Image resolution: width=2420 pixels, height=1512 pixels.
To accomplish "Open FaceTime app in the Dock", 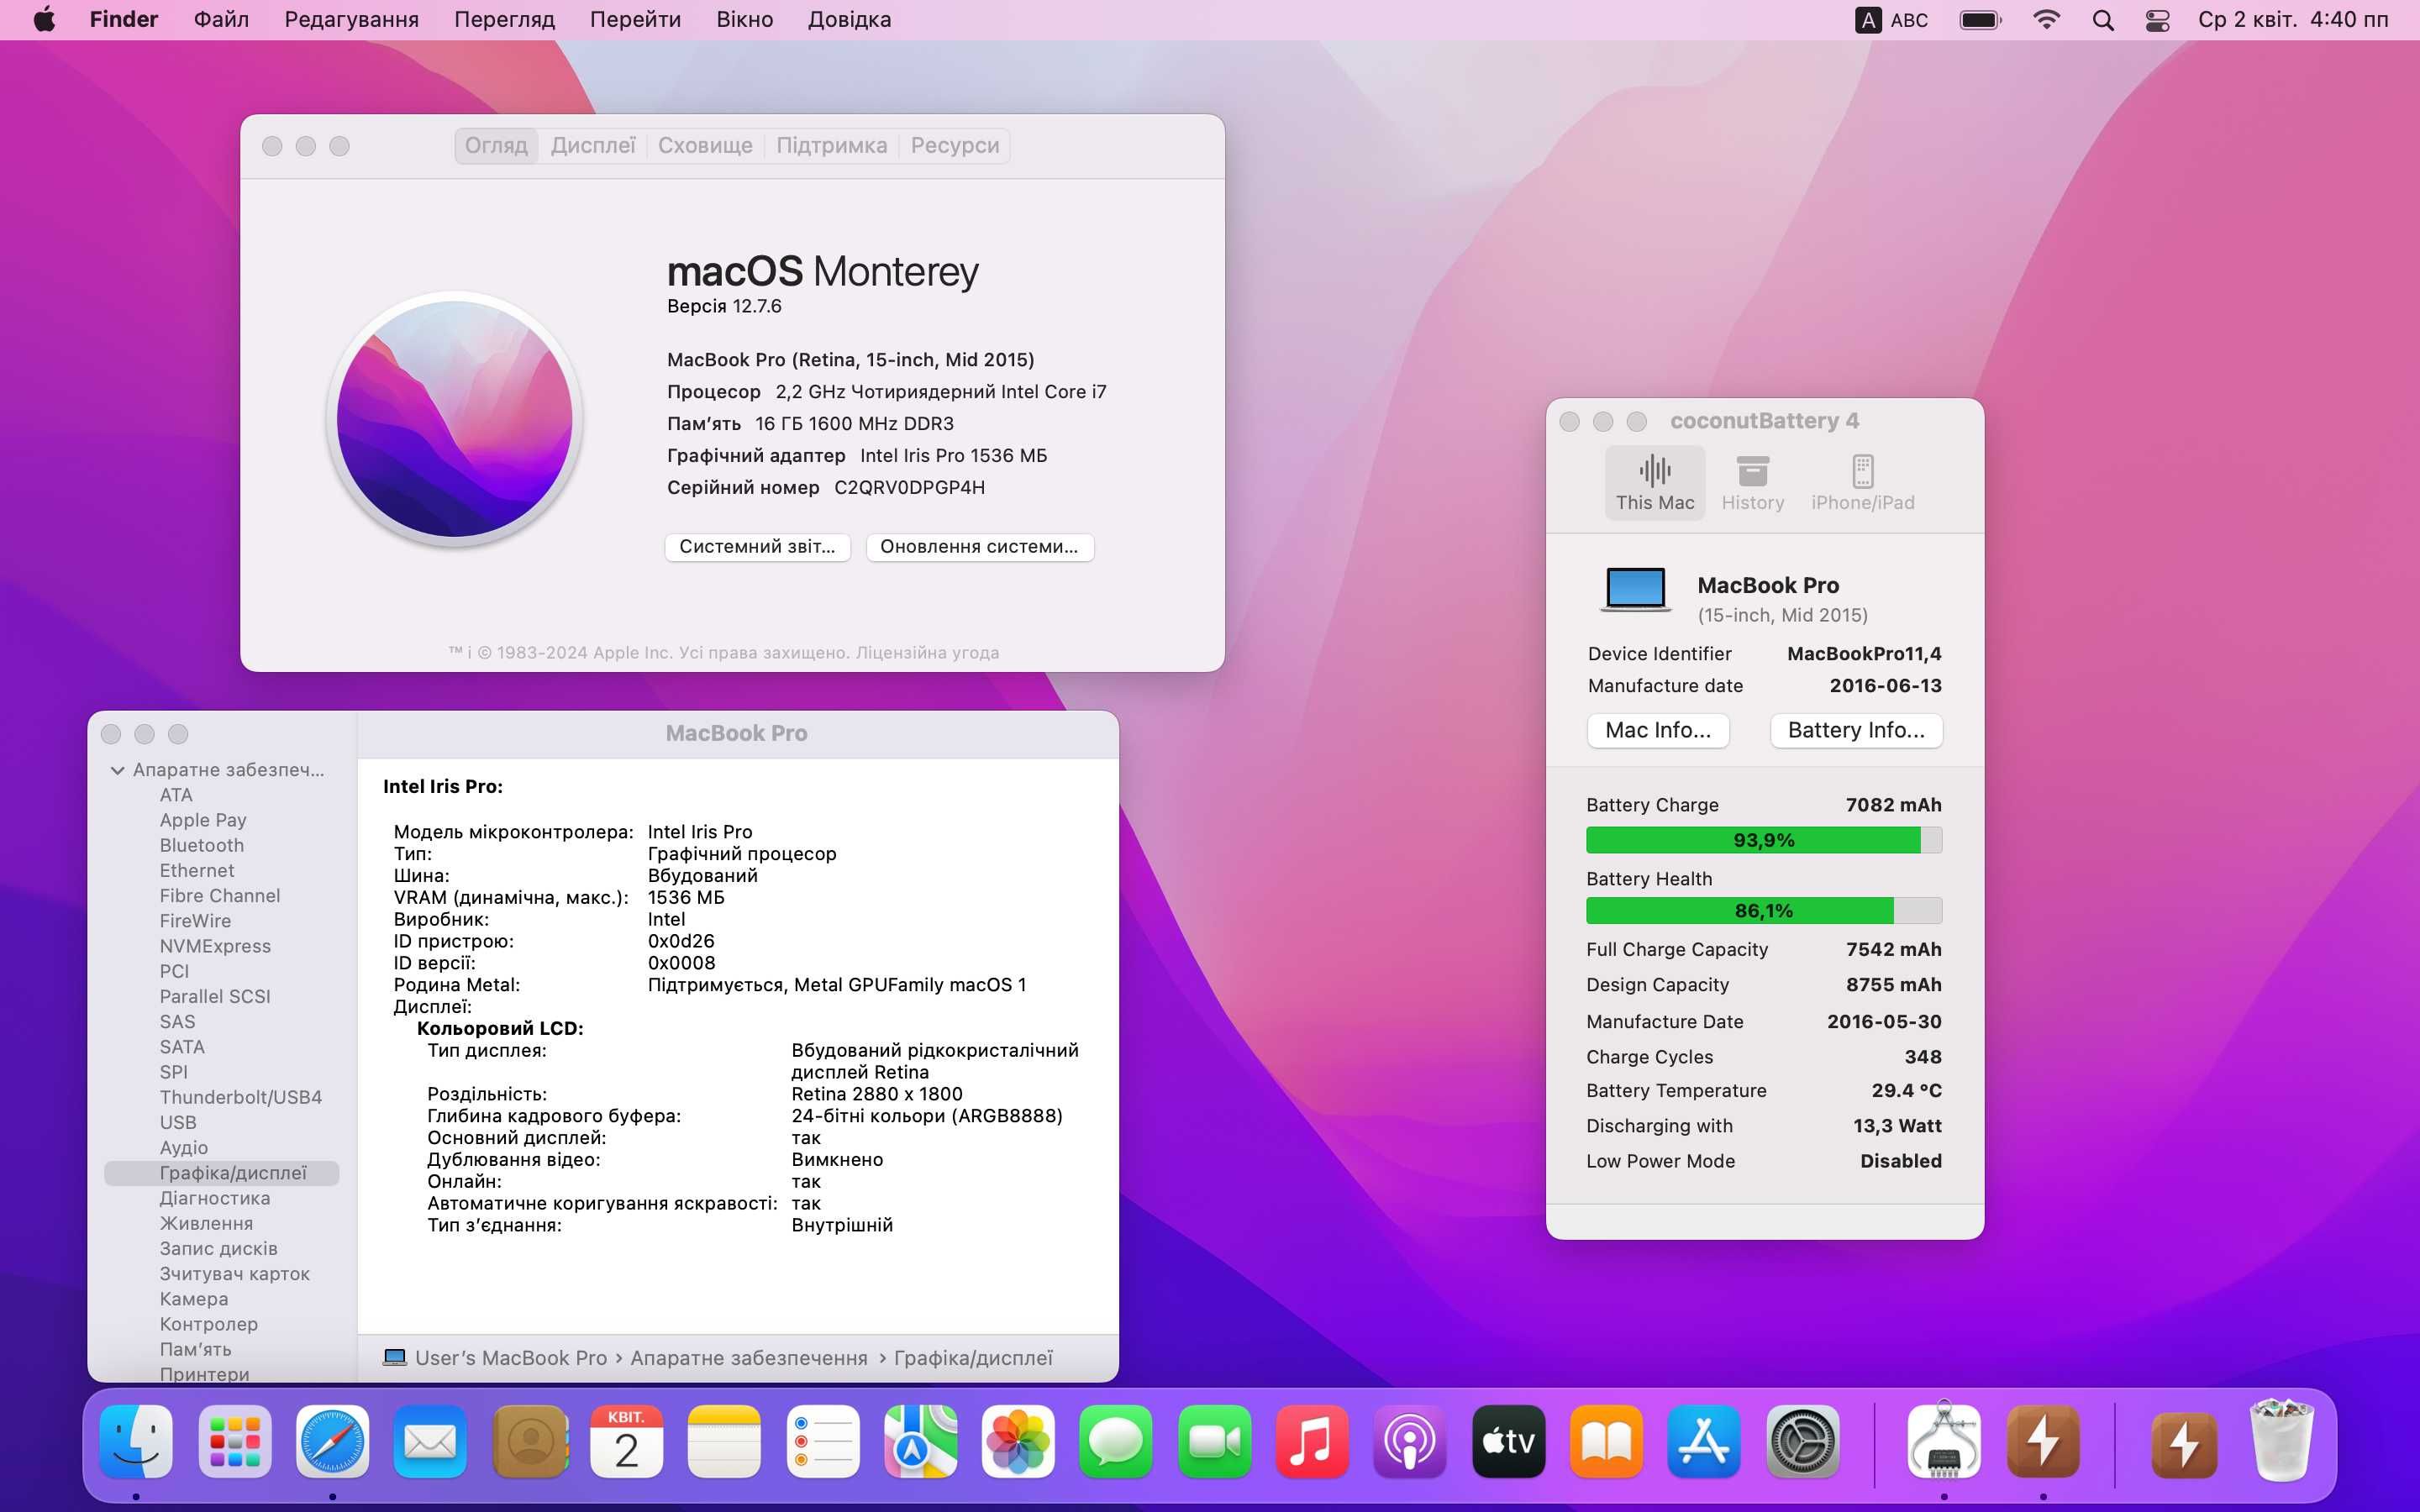I will pyautogui.click(x=1214, y=1441).
